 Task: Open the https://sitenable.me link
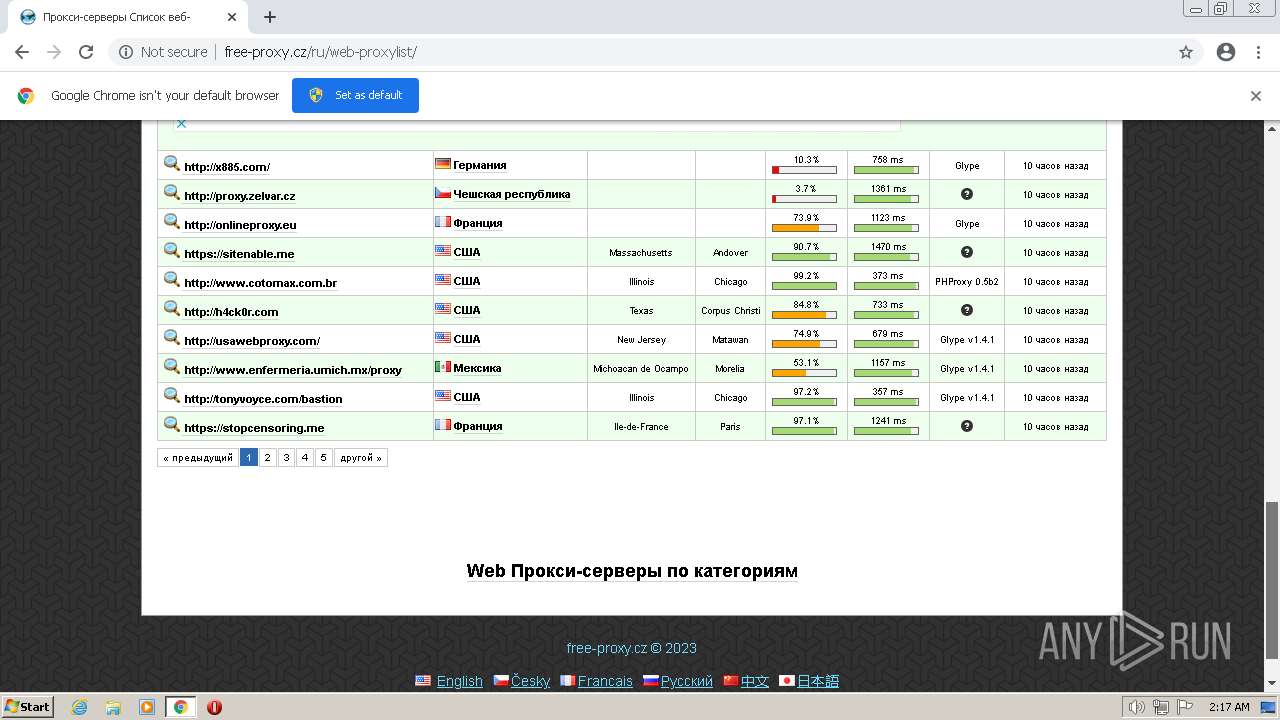(239, 254)
